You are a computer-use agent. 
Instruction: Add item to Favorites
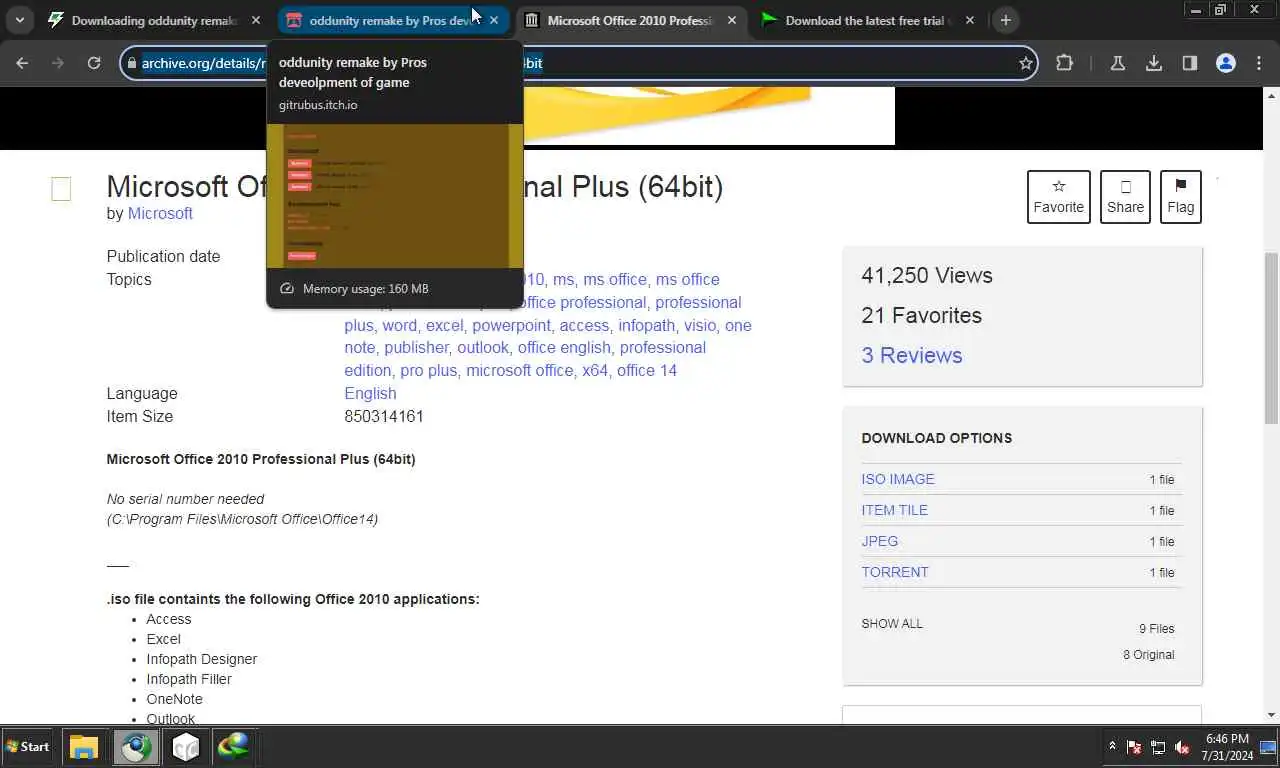pyautogui.click(x=1059, y=197)
